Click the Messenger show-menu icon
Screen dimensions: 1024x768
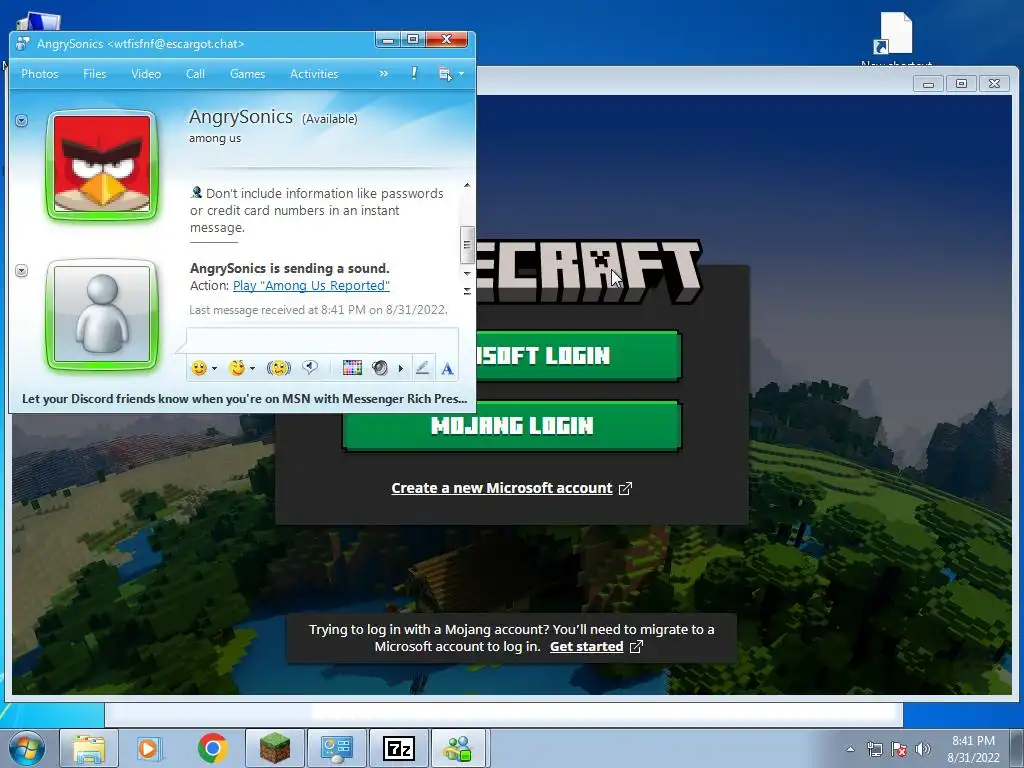pos(445,74)
